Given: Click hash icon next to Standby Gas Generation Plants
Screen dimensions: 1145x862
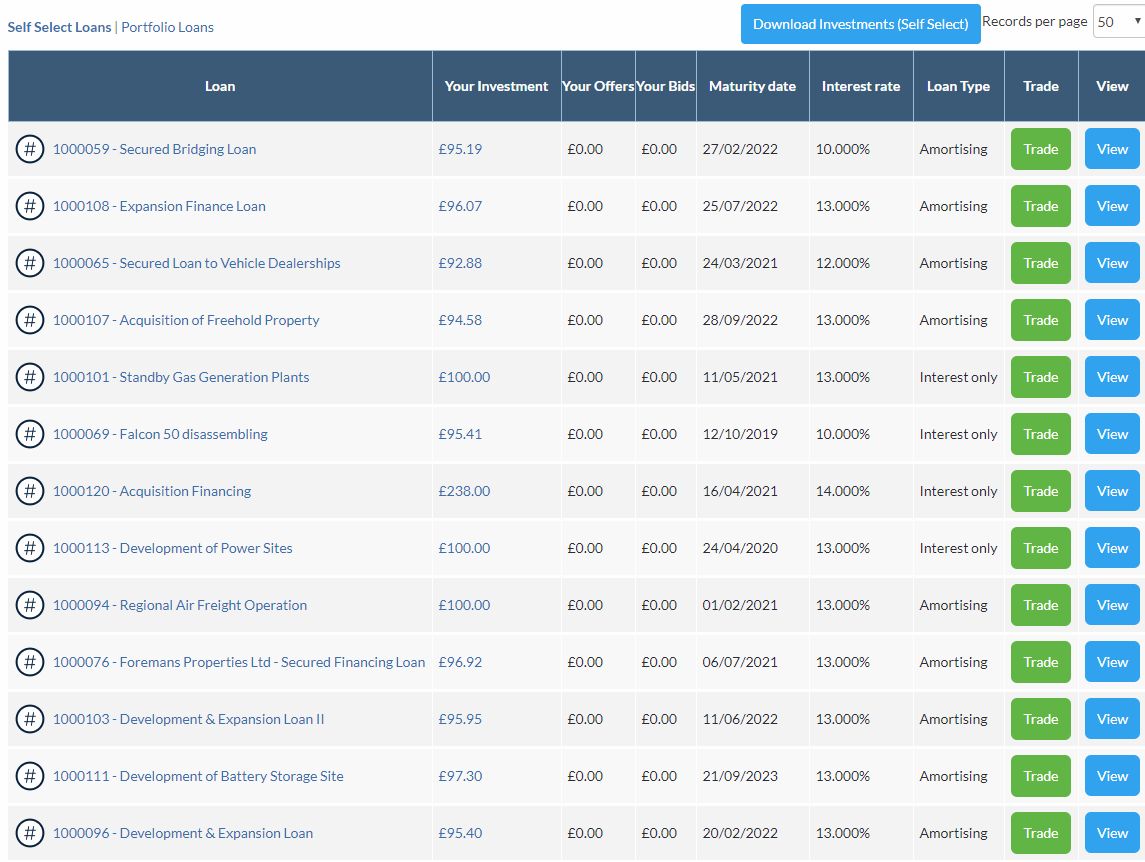Looking at the screenshot, I should (x=30, y=377).
